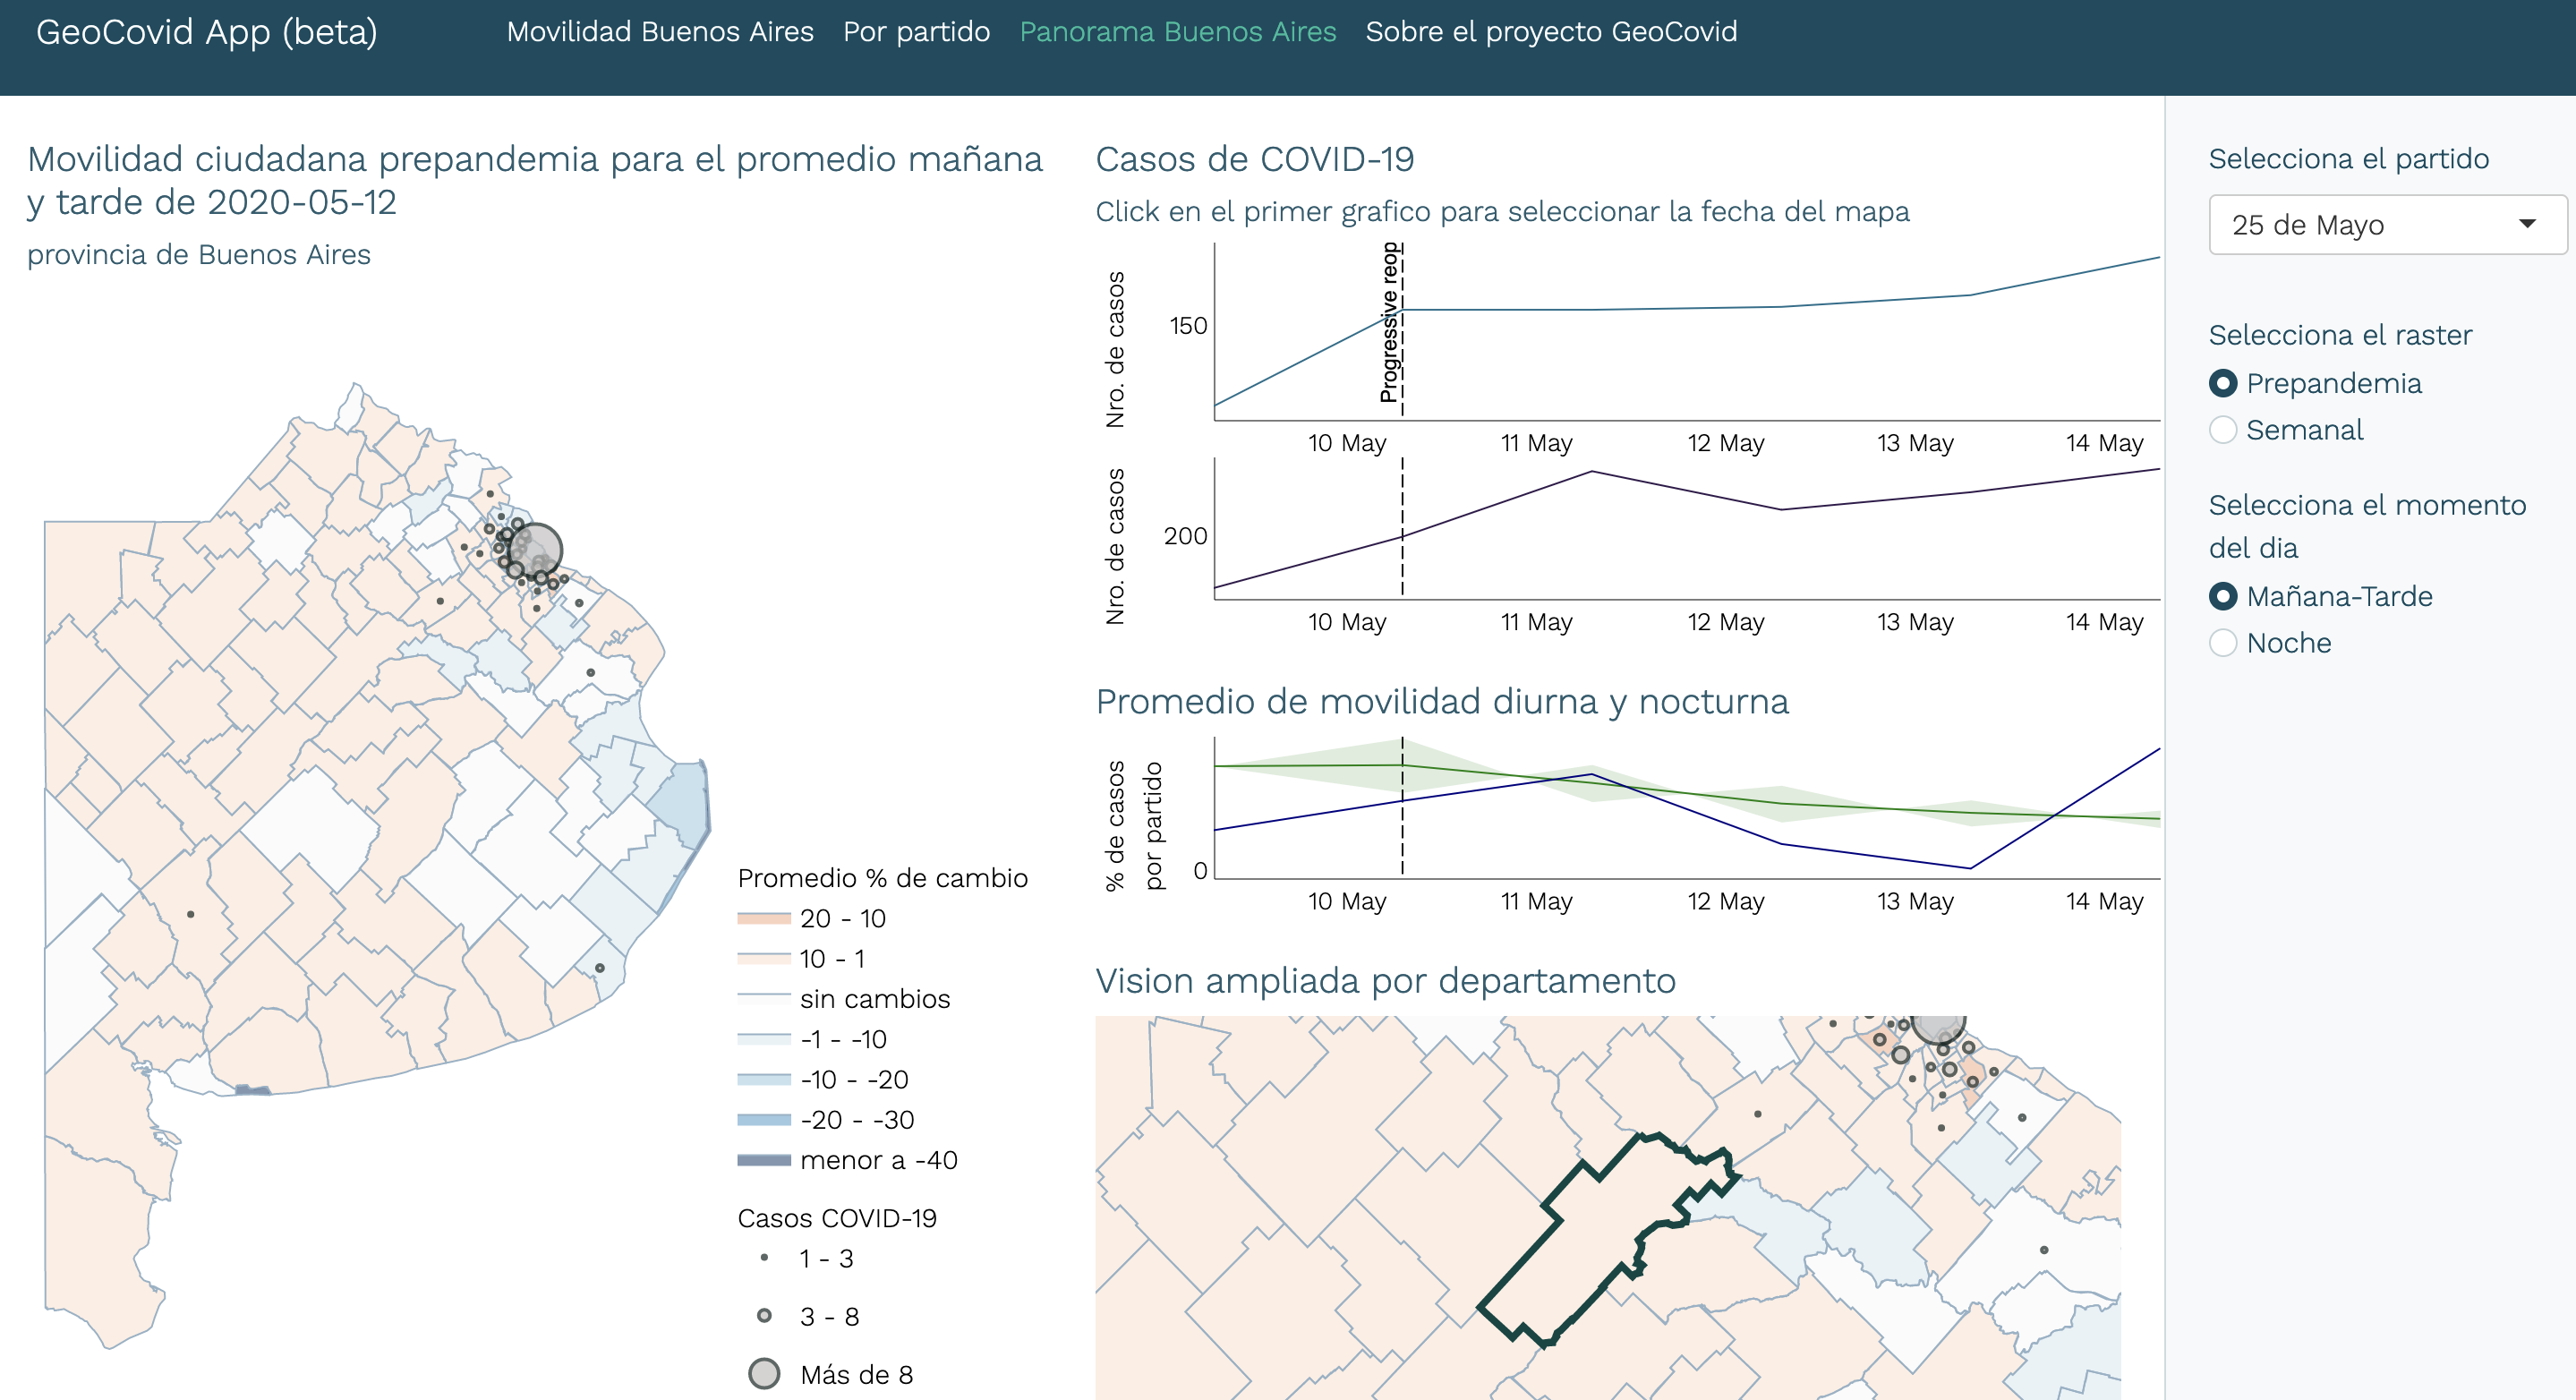Click the '20 - 10' legend color swatch

pyautogui.click(x=763, y=918)
